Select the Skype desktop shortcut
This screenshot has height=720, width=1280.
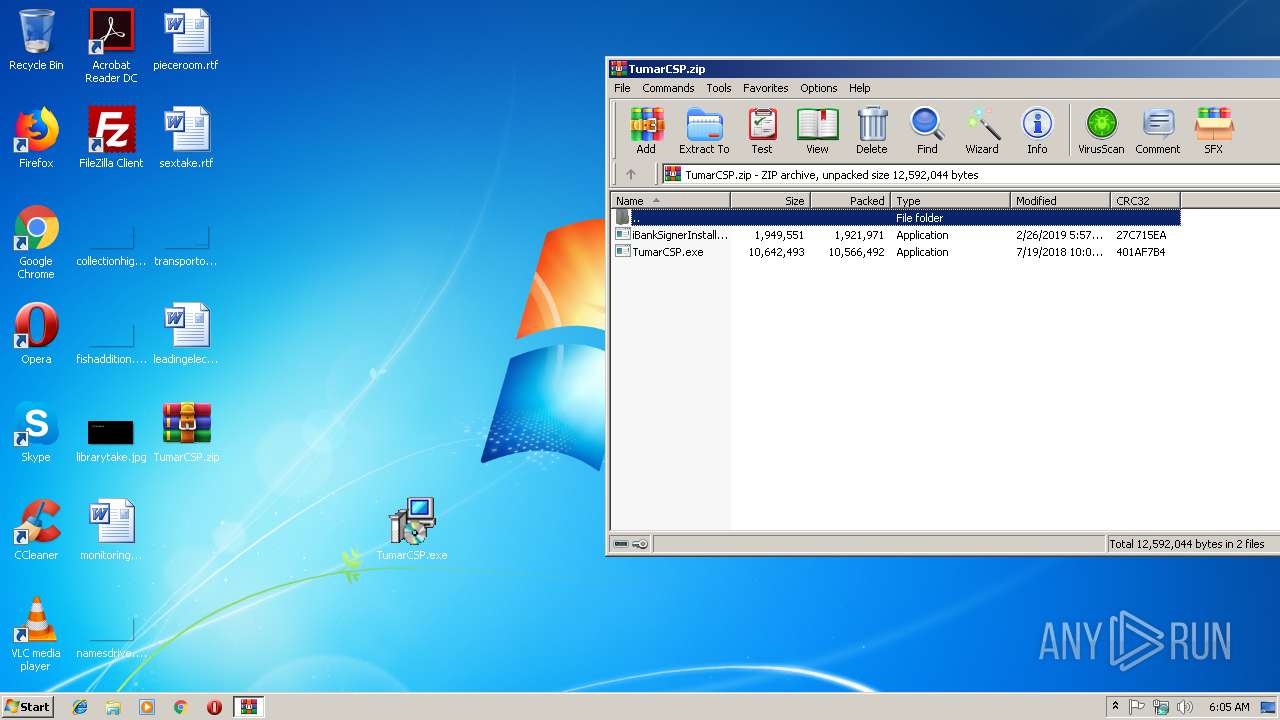click(36, 432)
